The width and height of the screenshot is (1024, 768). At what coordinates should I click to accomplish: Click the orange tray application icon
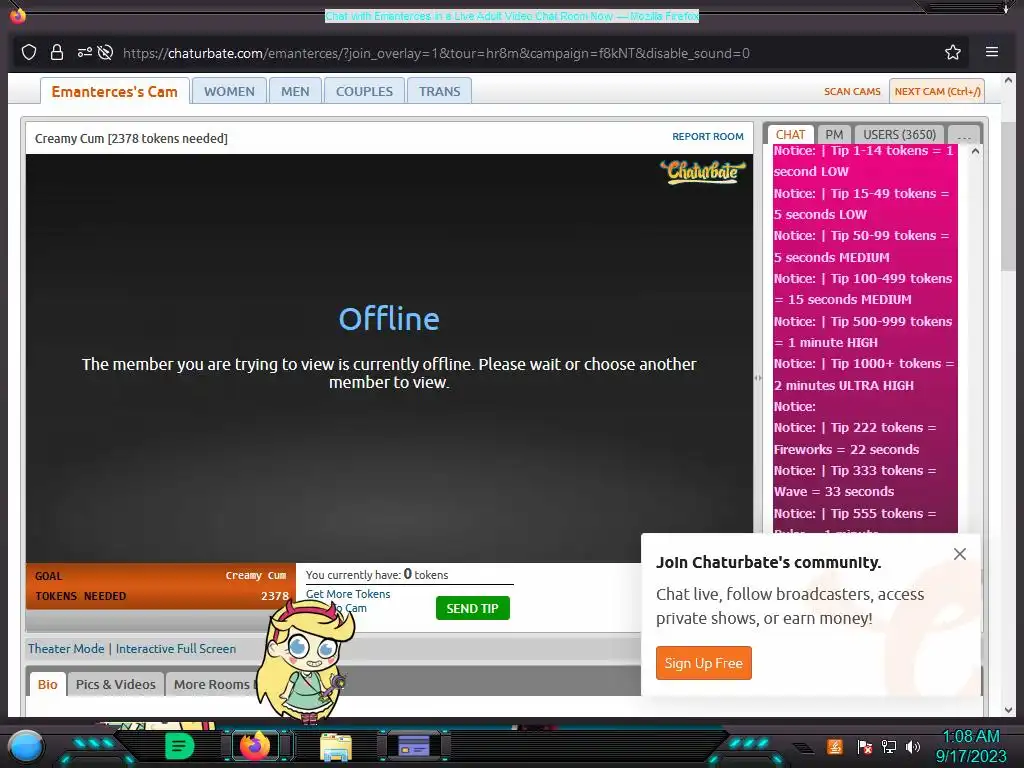pos(835,746)
